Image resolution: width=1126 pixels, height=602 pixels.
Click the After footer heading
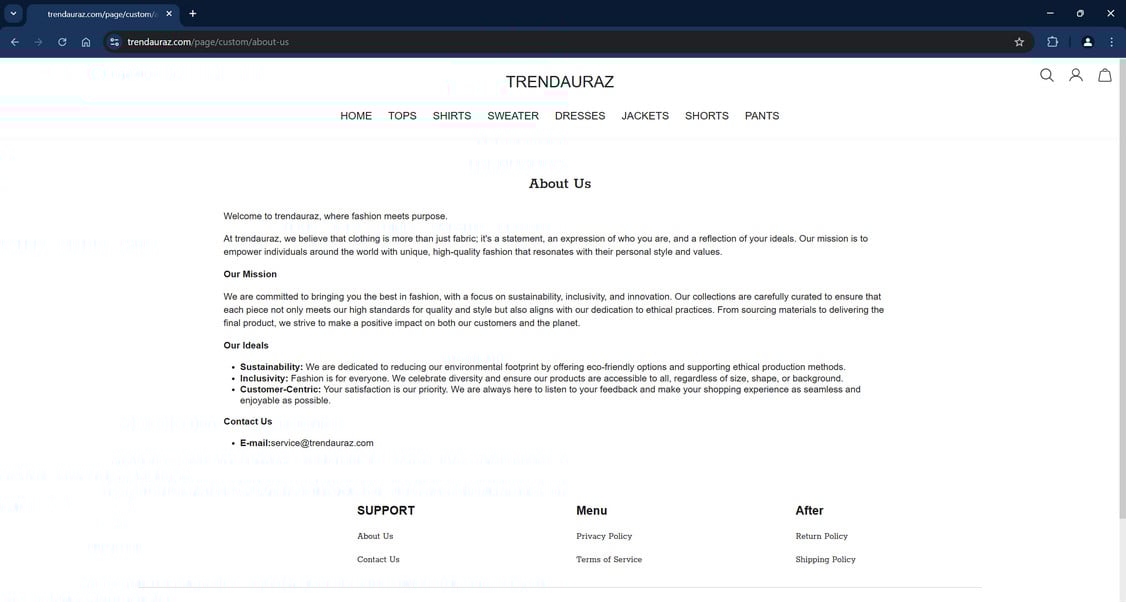809,510
